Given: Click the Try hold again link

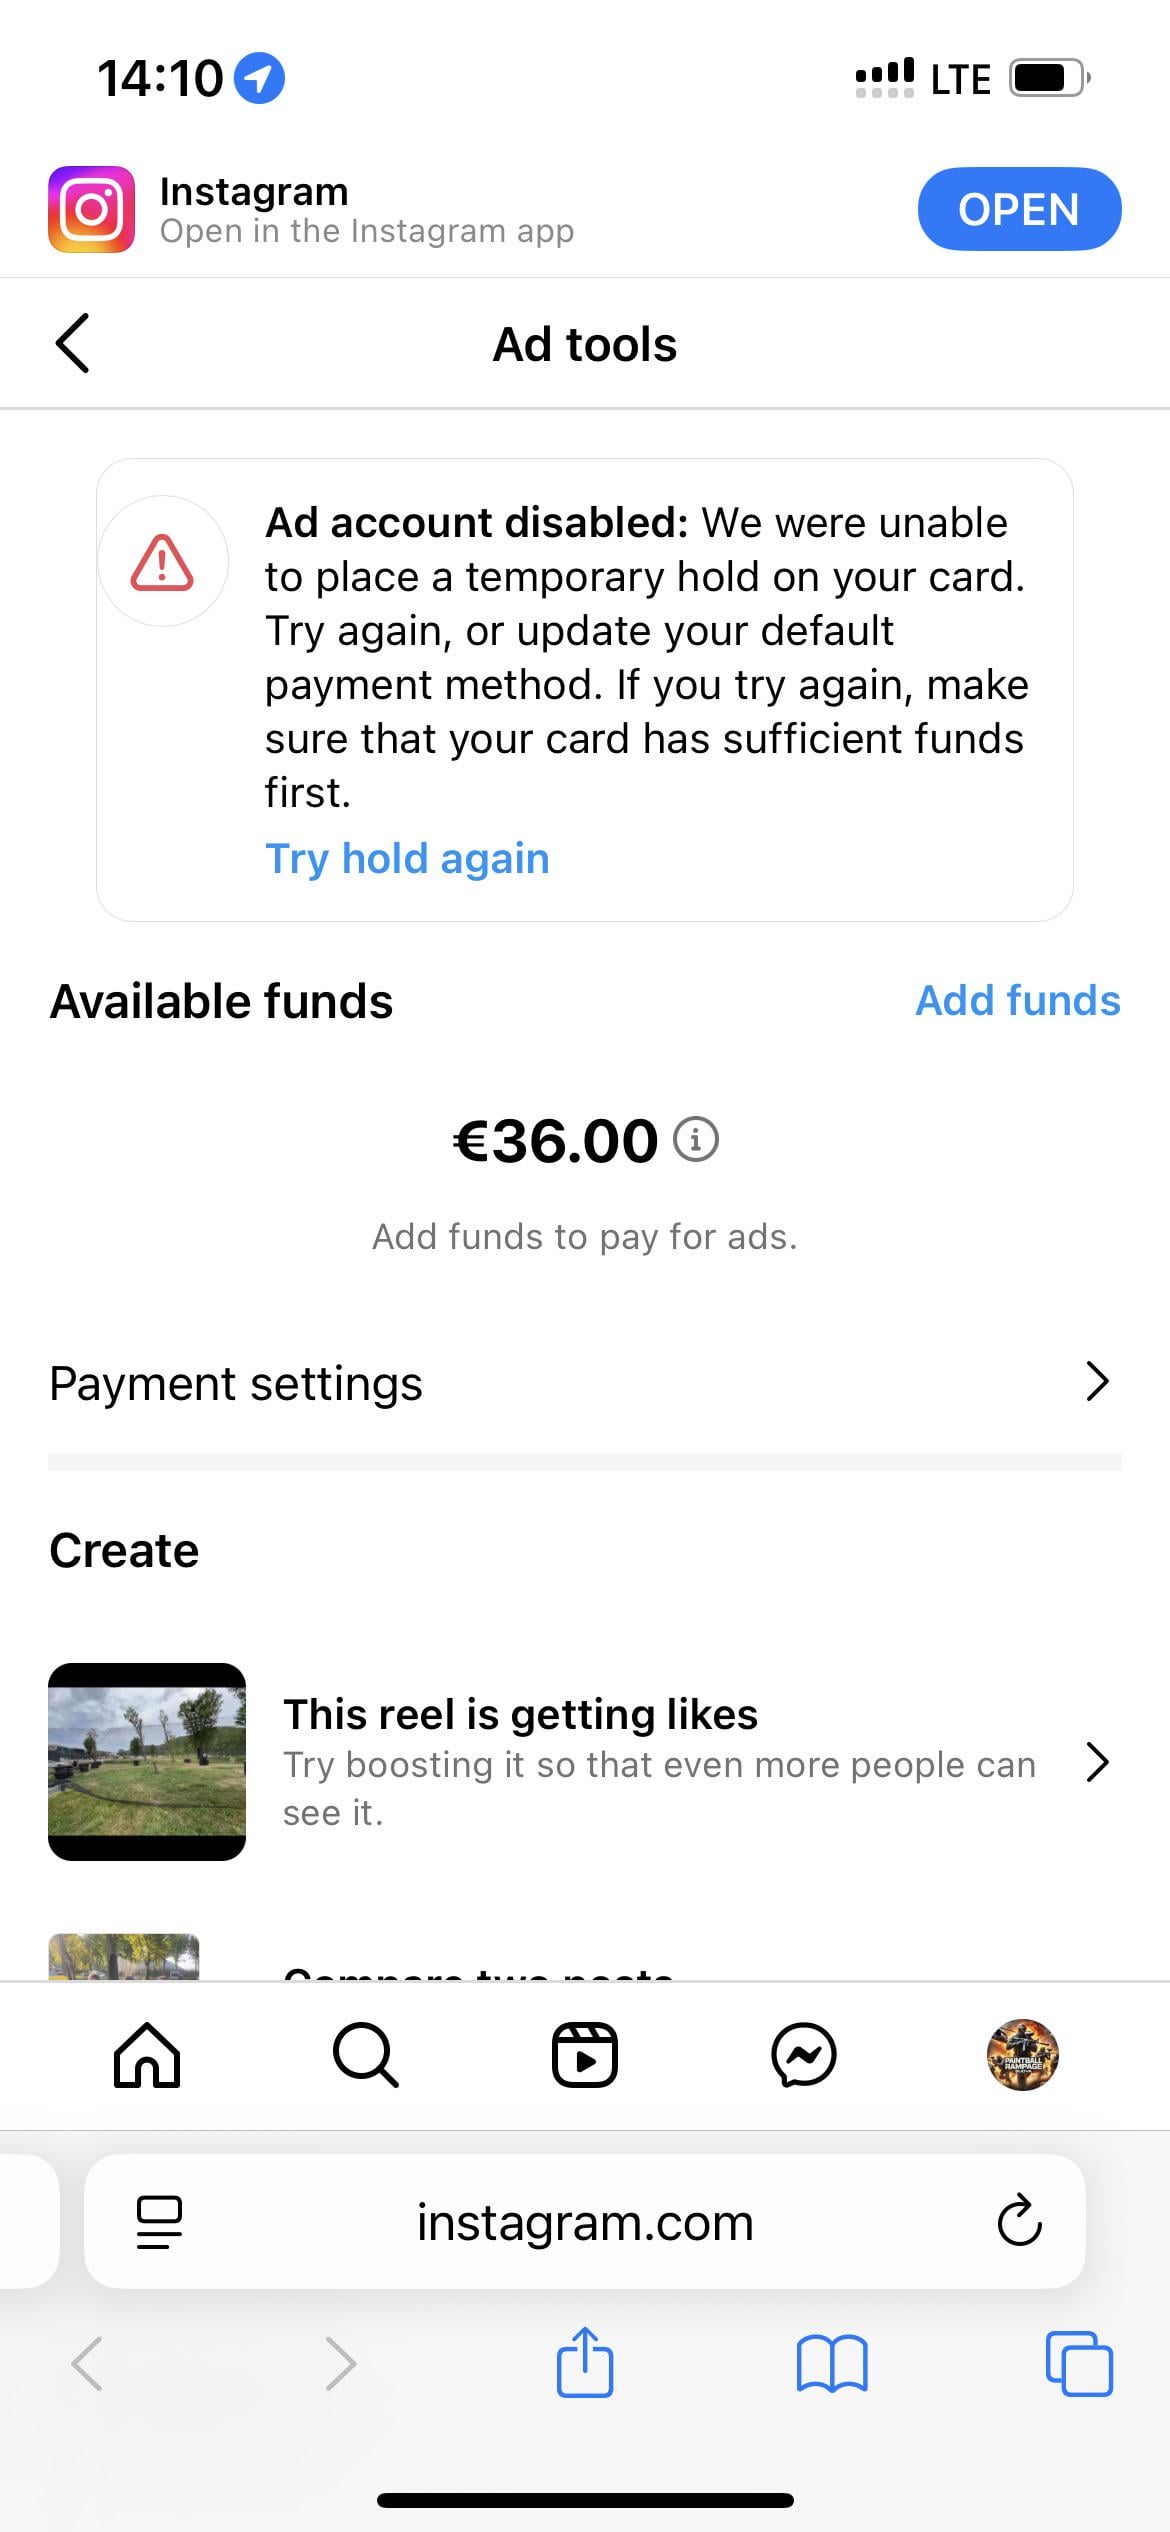Looking at the screenshot, I should (407, 858).
